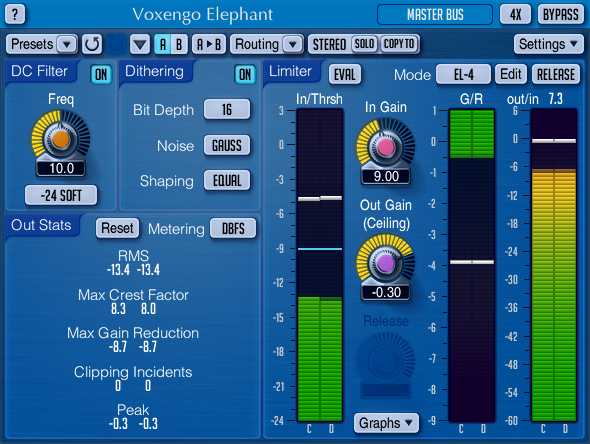Change the Bit Depth 16 selector
The height and width of the screenshot is (444, 590).
click(x=227, y=109)
